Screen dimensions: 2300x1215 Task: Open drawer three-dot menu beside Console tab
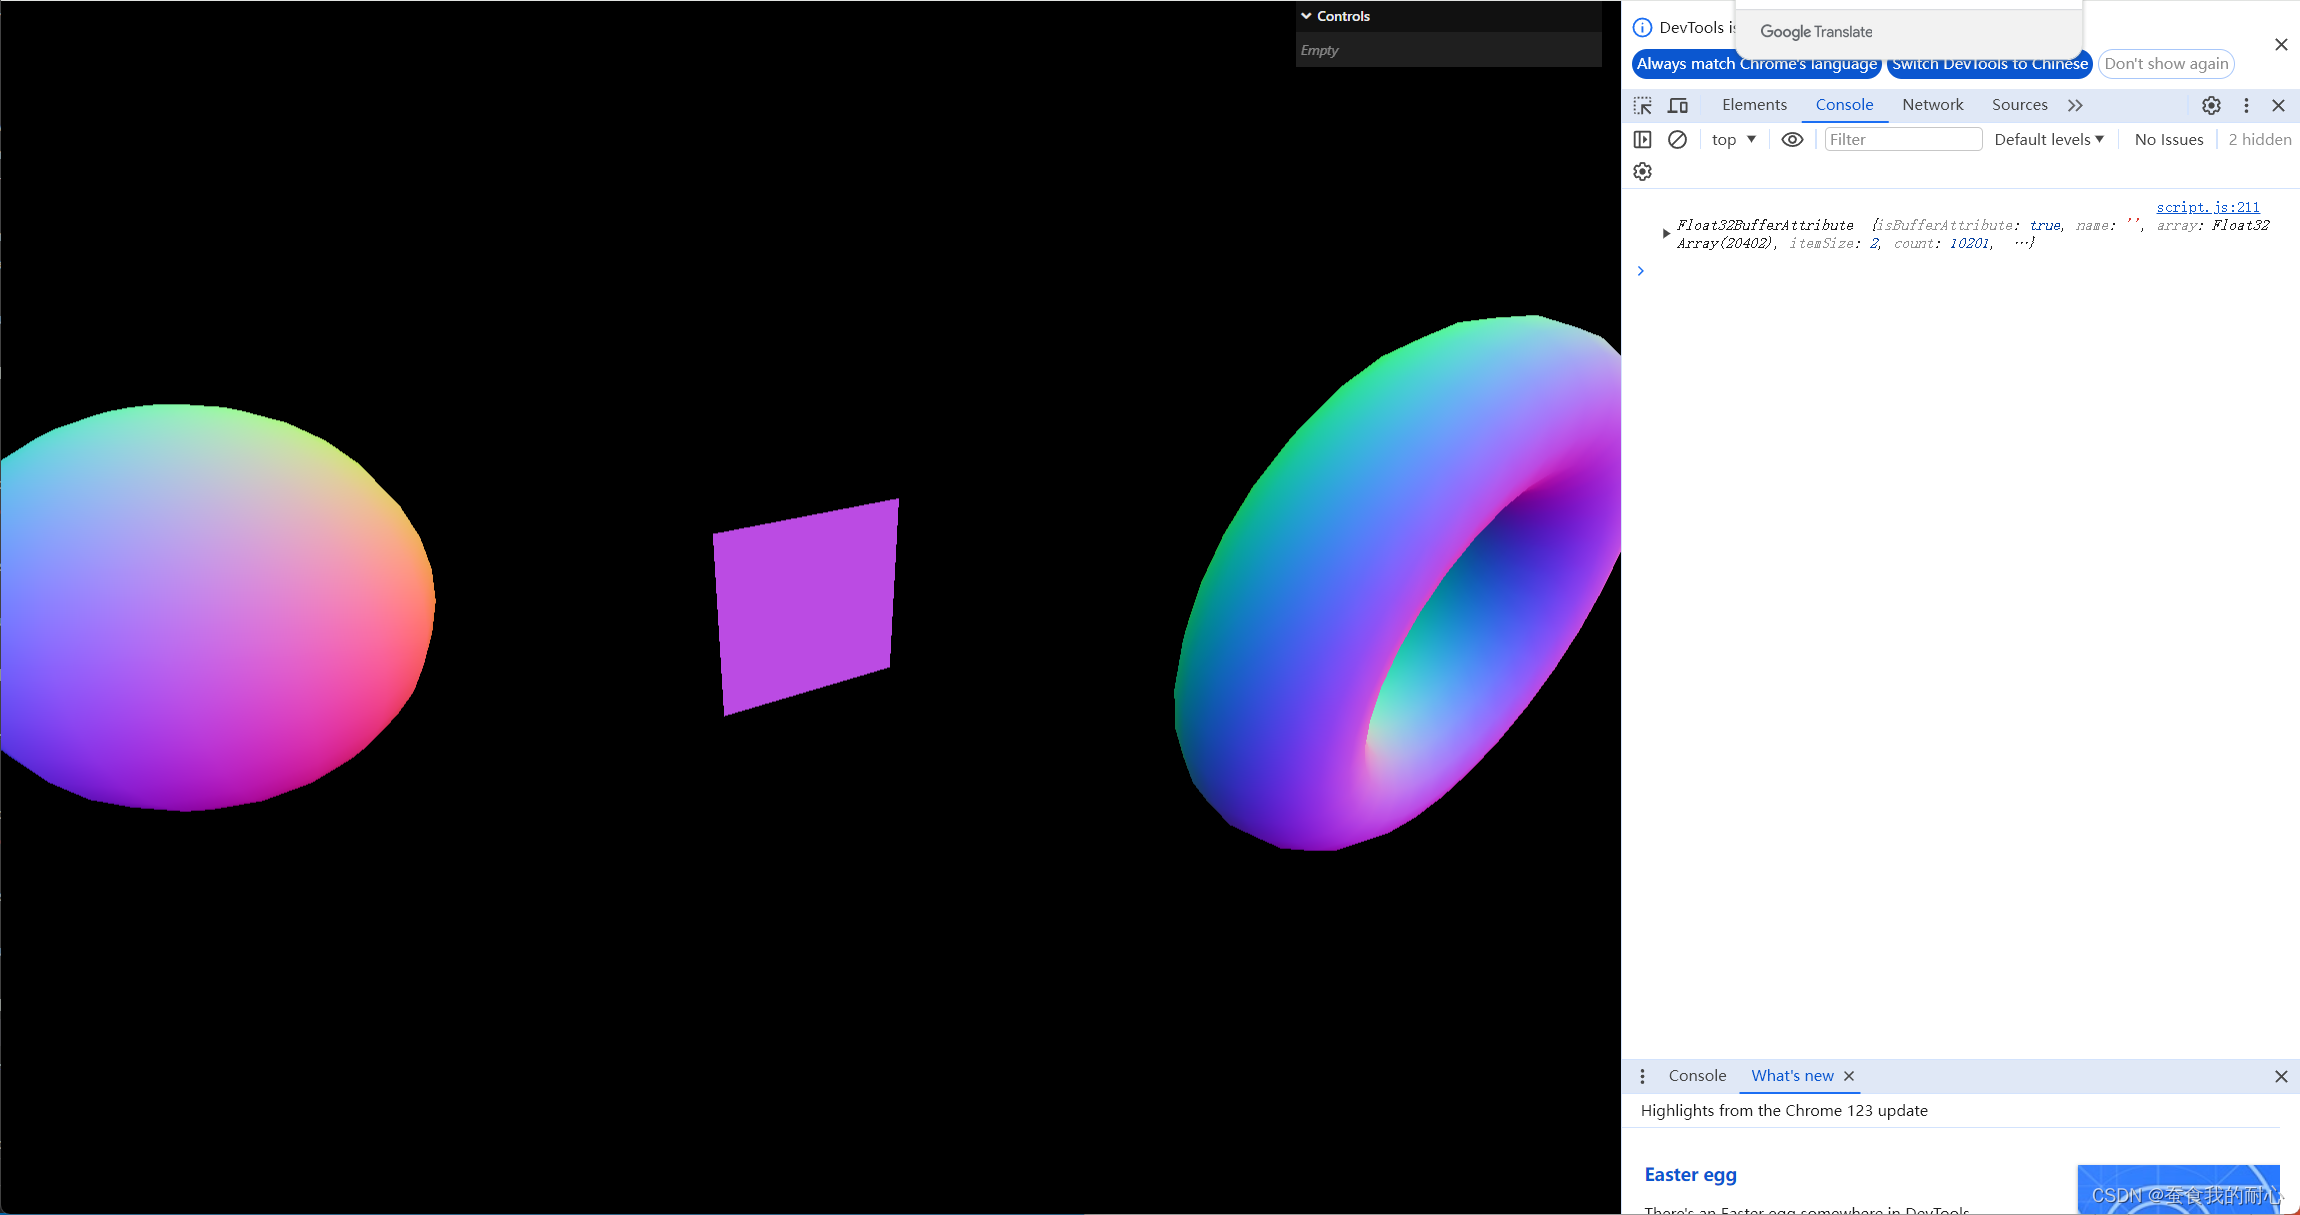(x=1642, y=1076)
